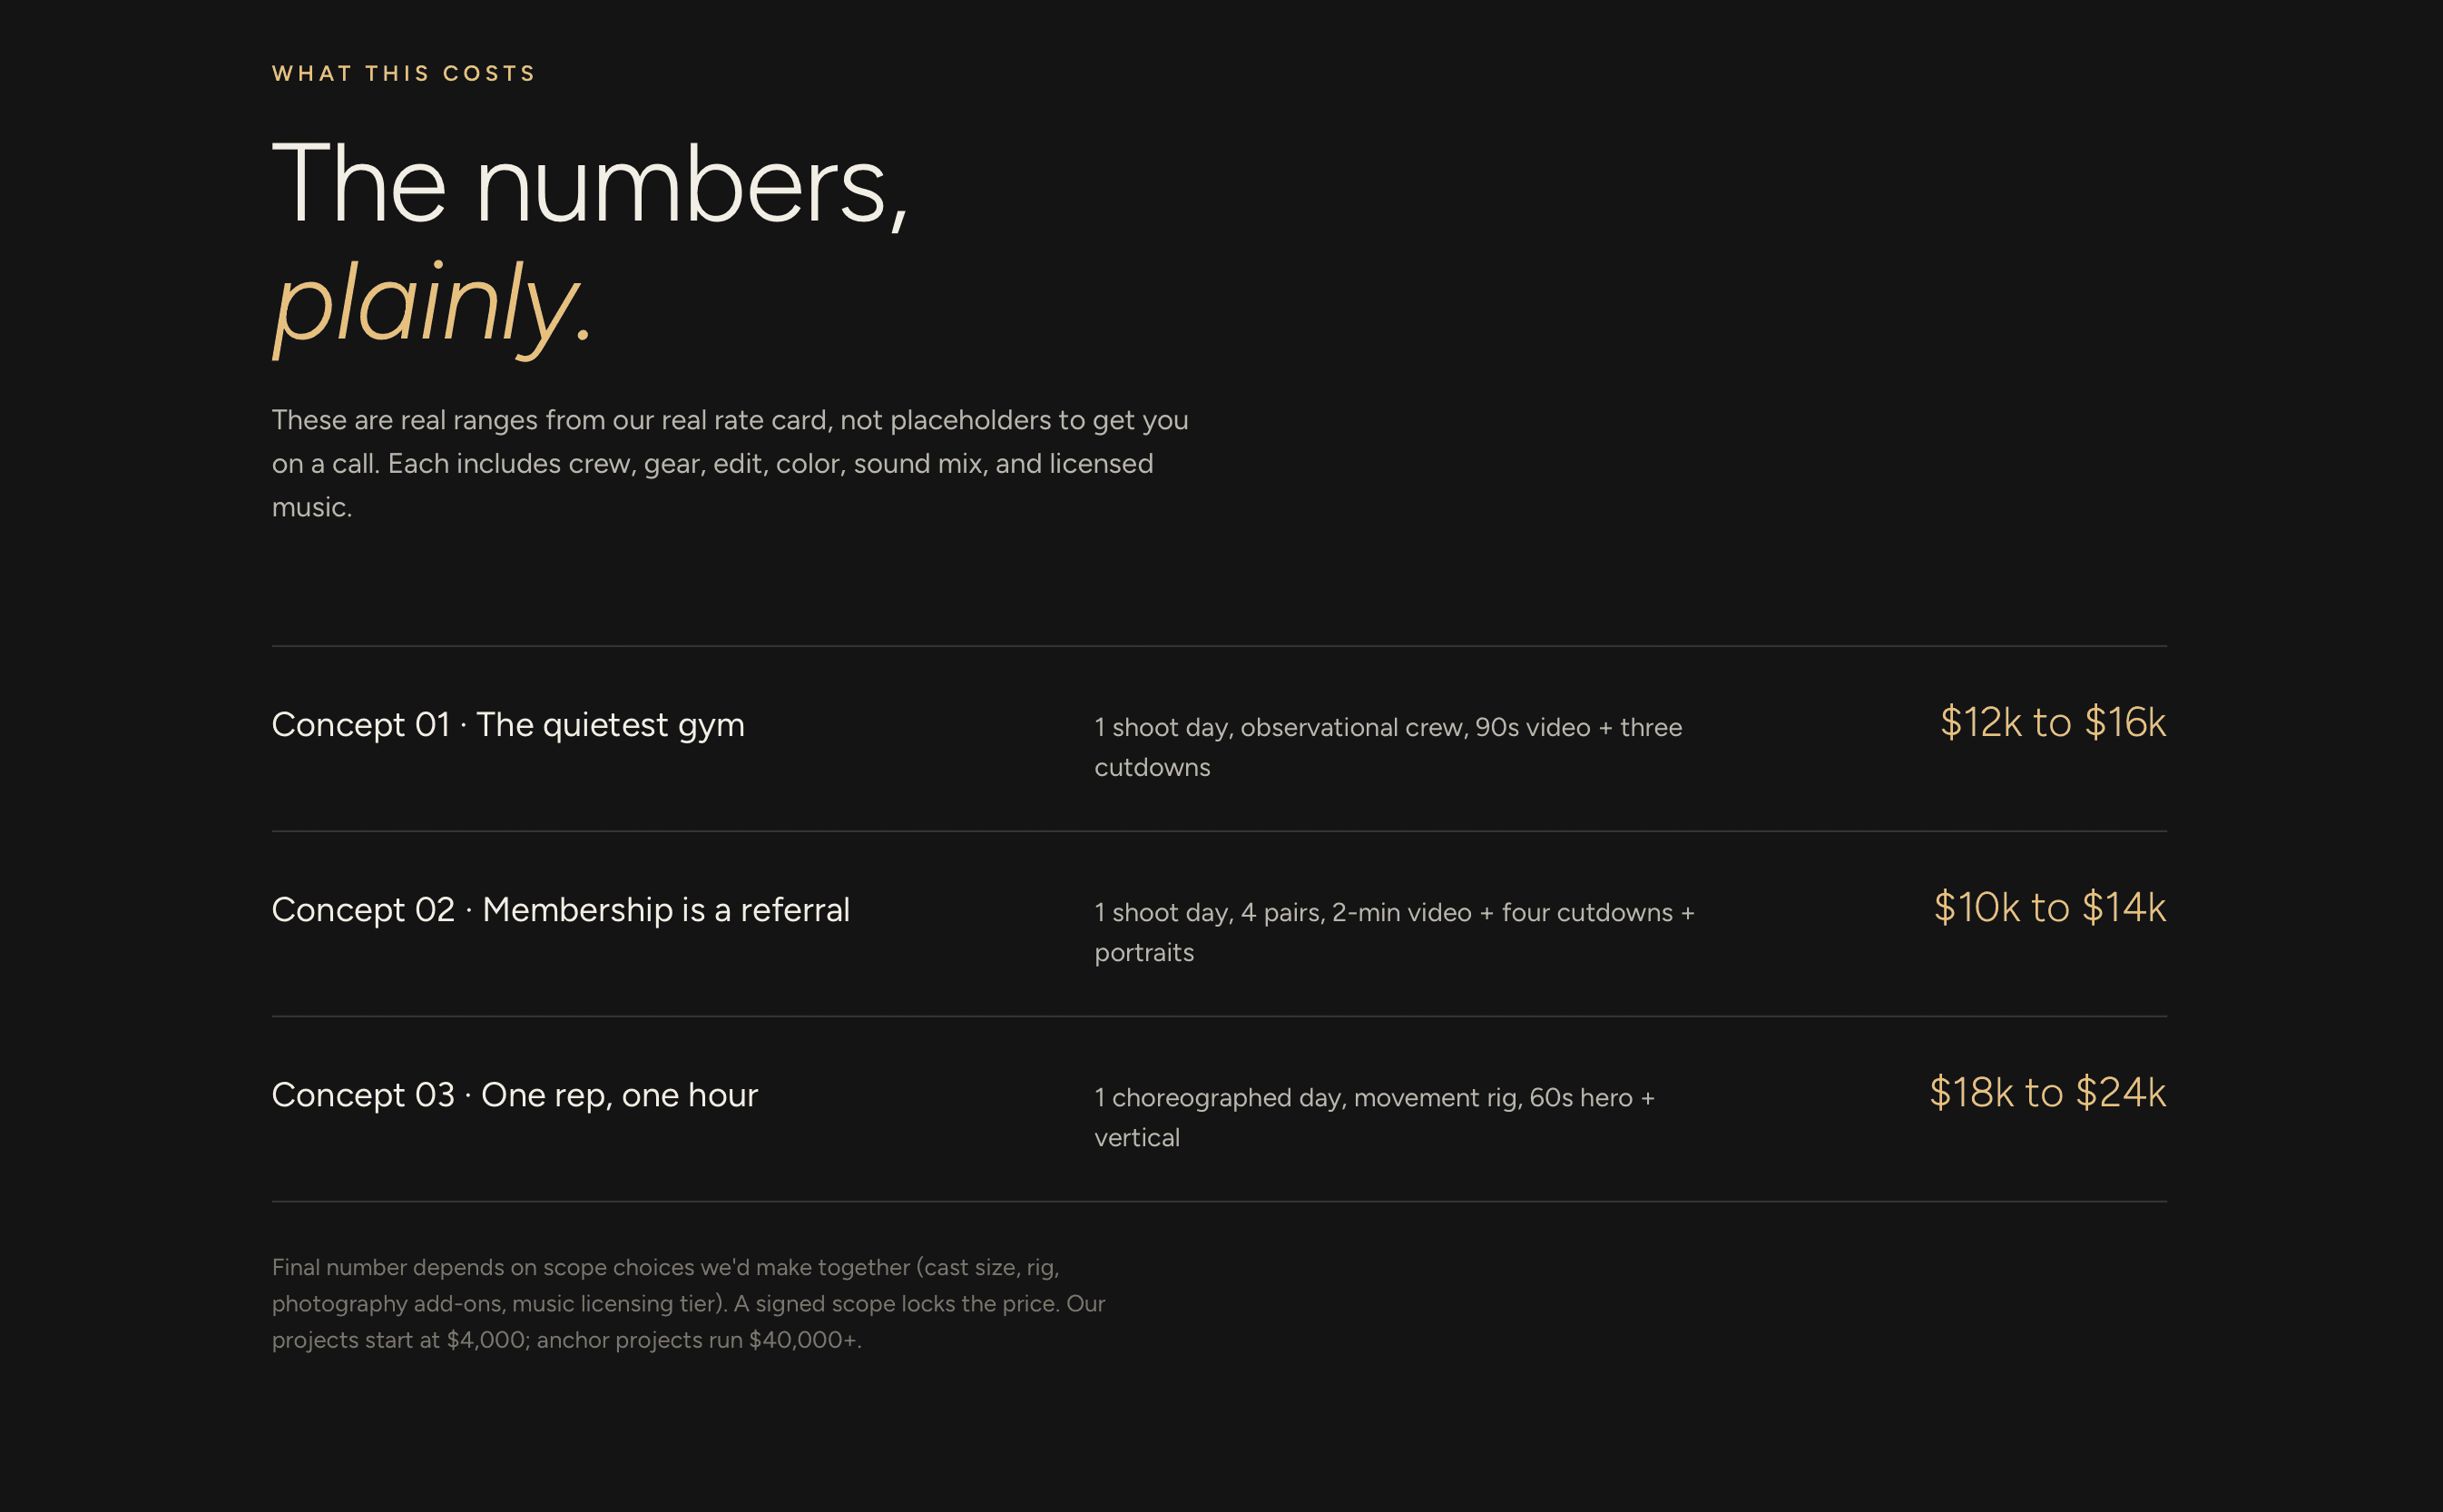Open Concept 02 · Membership is a referral
Image resolution: width=2443 pixels, height=1512 pixels.
1219,924
